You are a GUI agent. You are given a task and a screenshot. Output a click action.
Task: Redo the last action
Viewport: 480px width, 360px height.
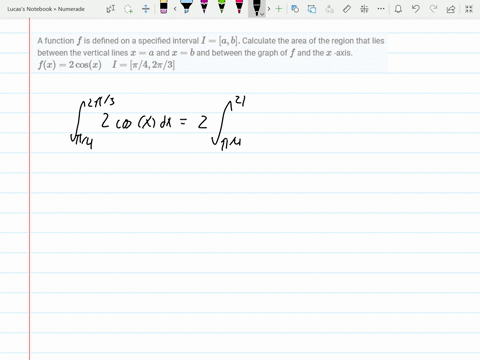[x=433, y=9]
